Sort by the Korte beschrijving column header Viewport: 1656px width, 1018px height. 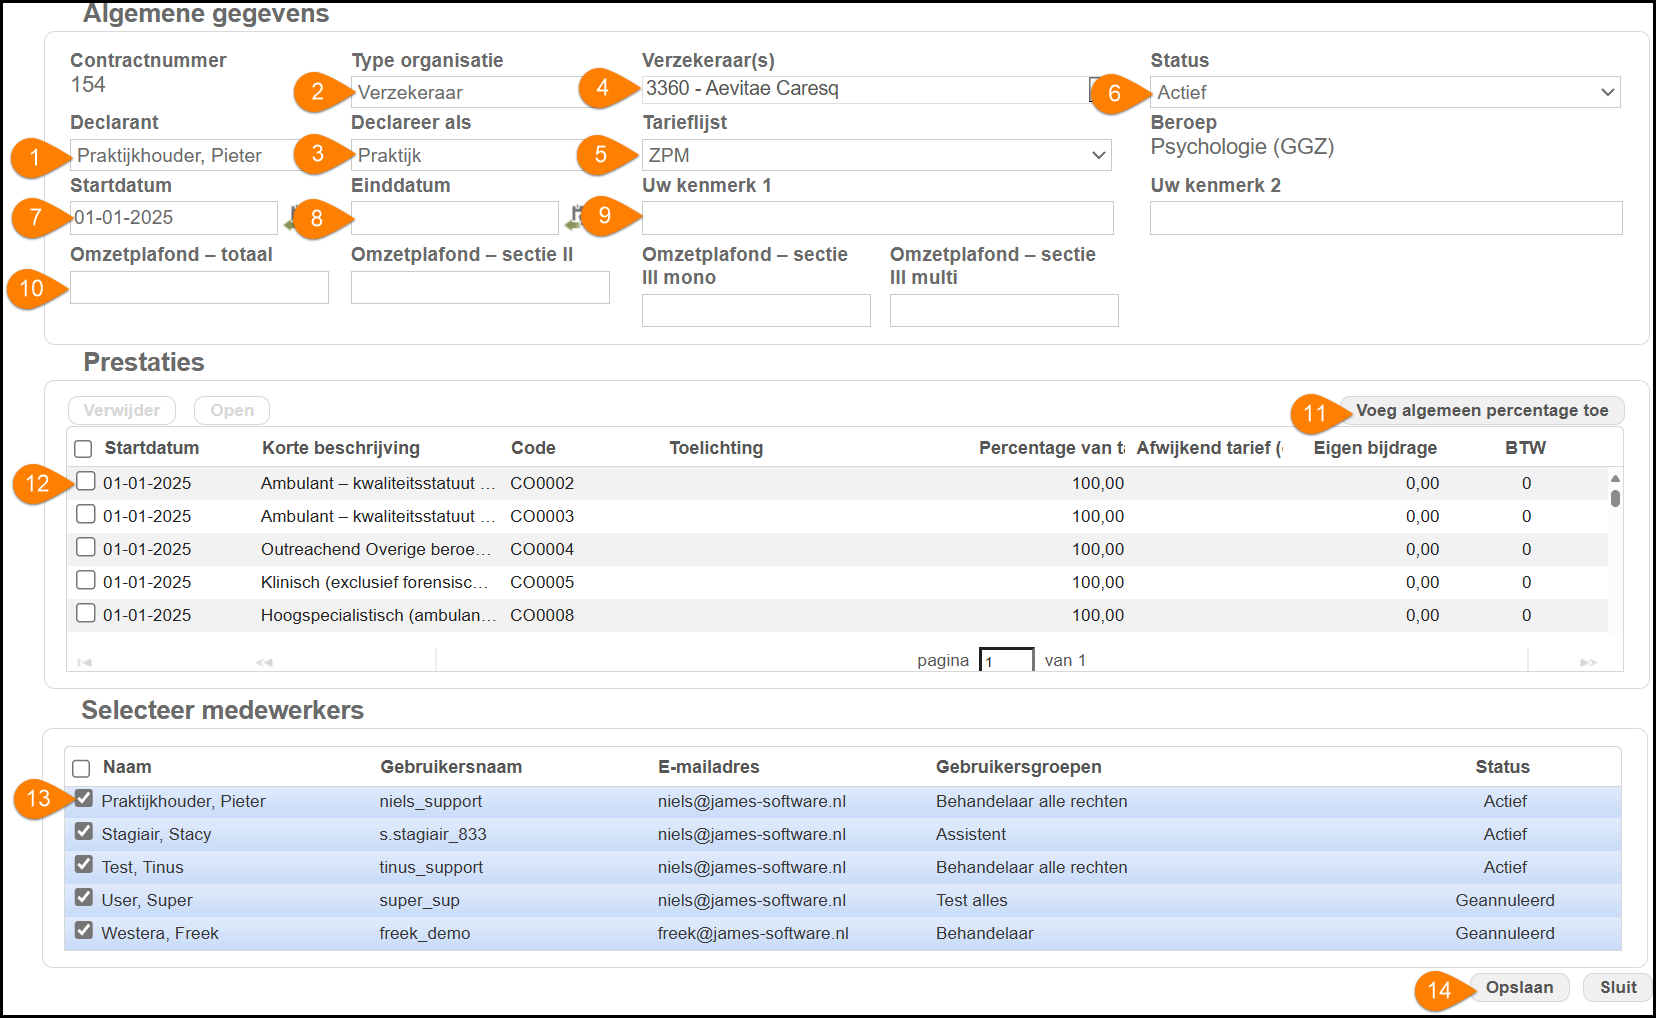341,448
